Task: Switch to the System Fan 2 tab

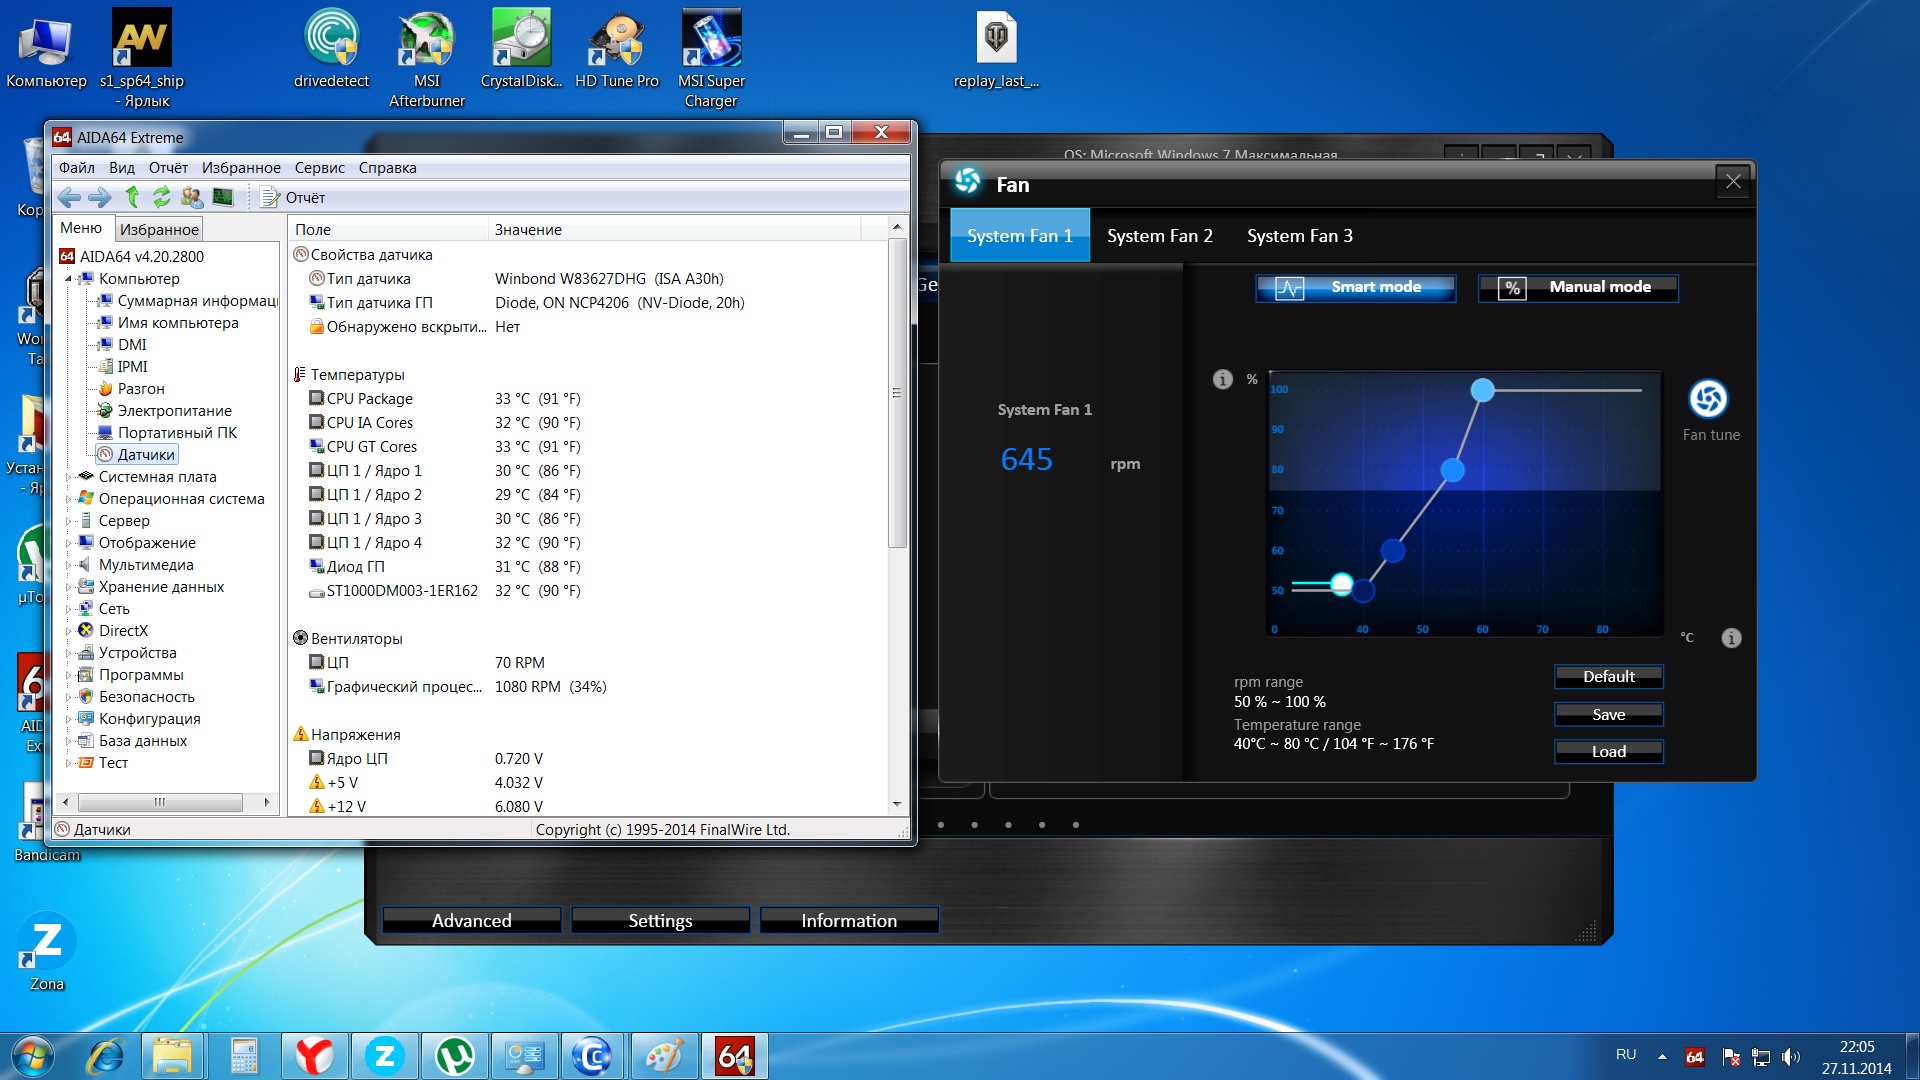Action: tap(1159, 236)
